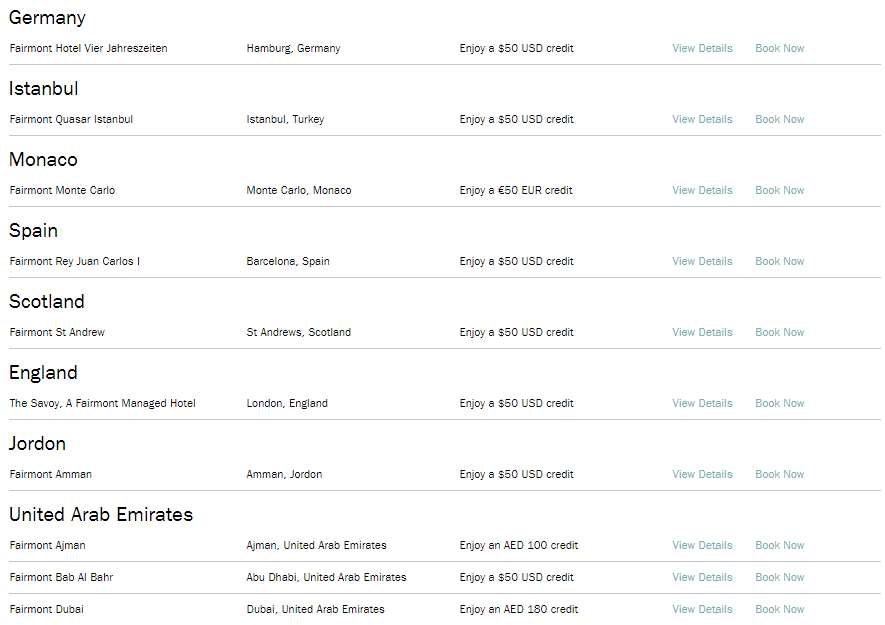Image resolution: width=885 pixels, height=625 pixels.
Task: View Details for The Savoy hotel
Action: (x=702, y=404)
